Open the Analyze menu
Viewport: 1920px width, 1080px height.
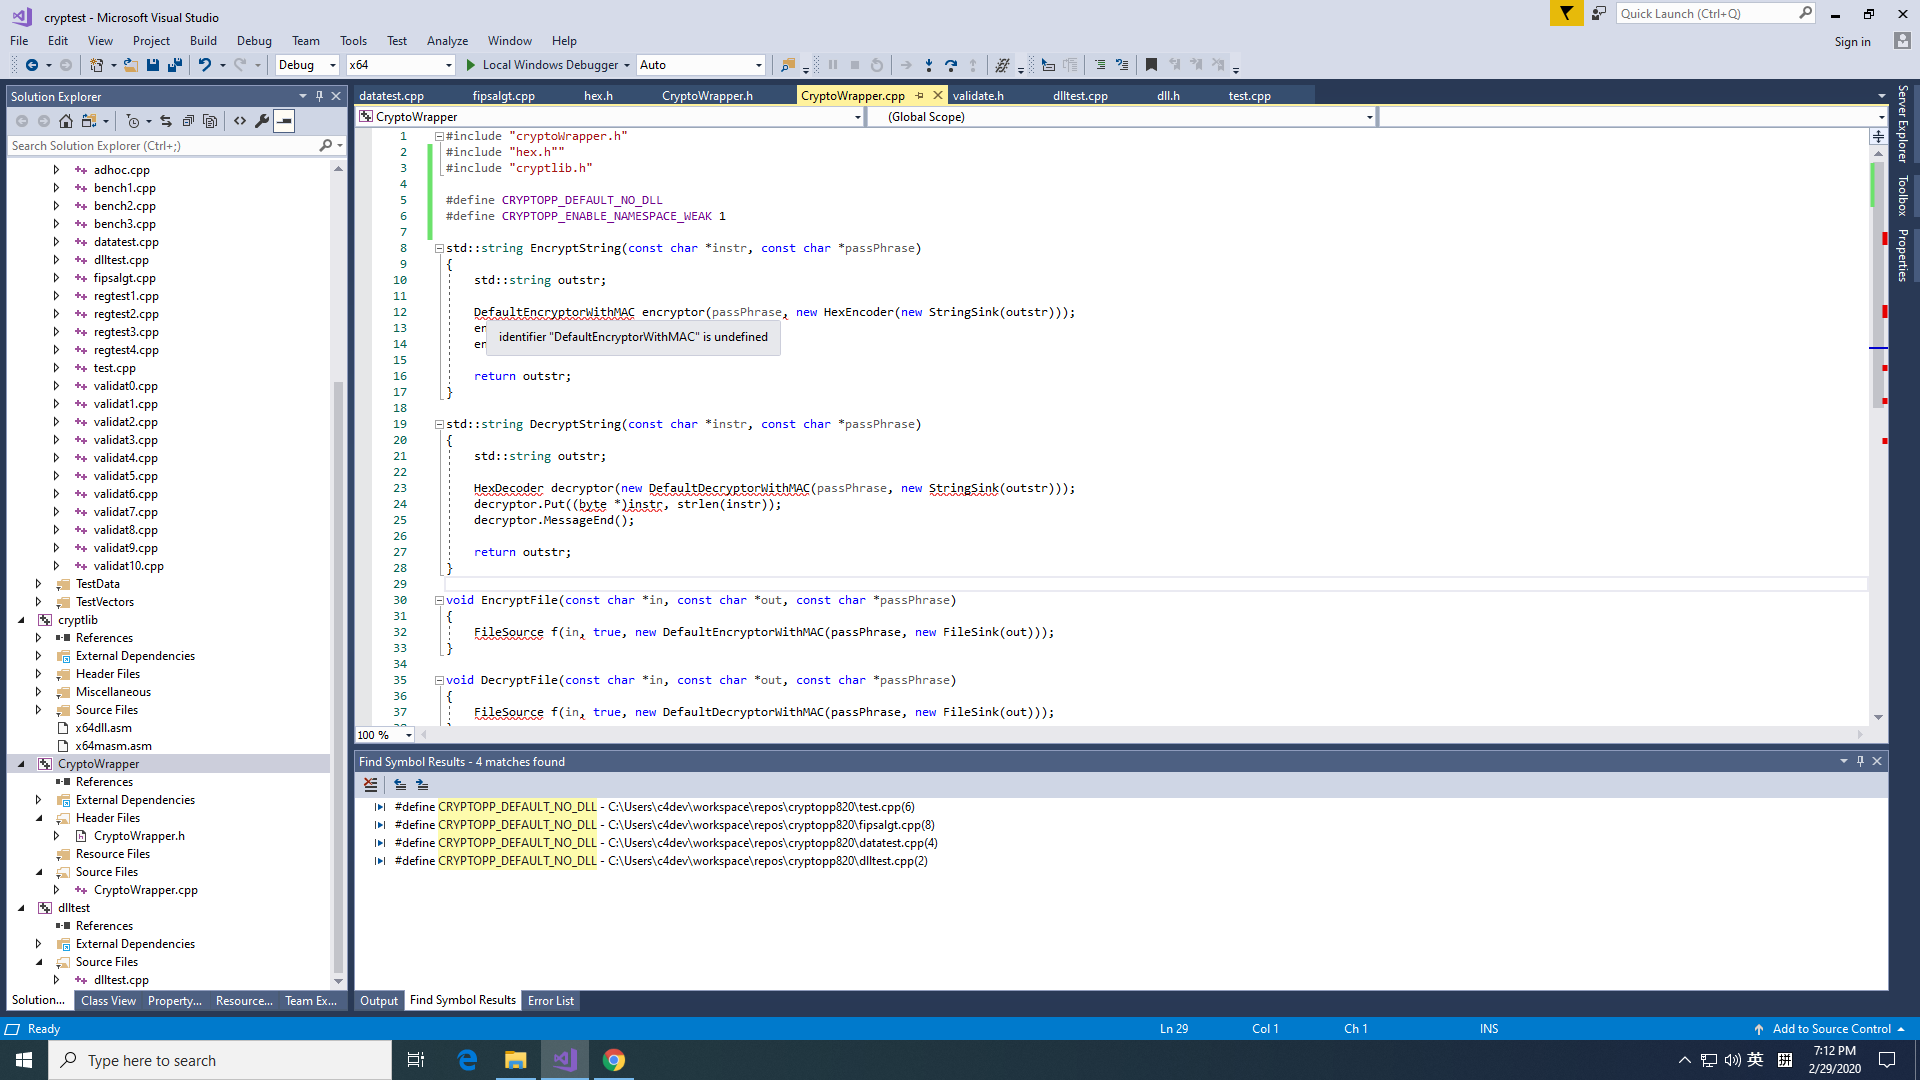click(447, 41)
